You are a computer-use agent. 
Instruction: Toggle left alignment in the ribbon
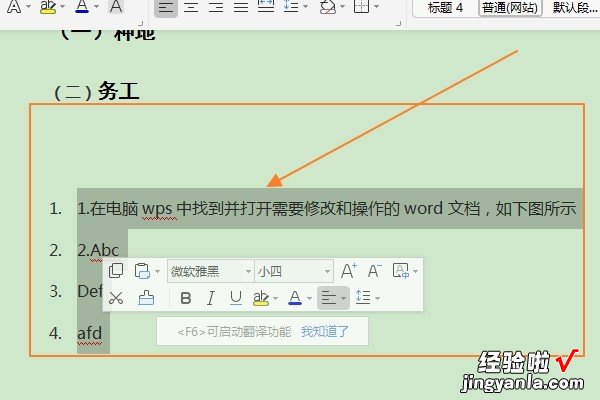pos(166,7)
